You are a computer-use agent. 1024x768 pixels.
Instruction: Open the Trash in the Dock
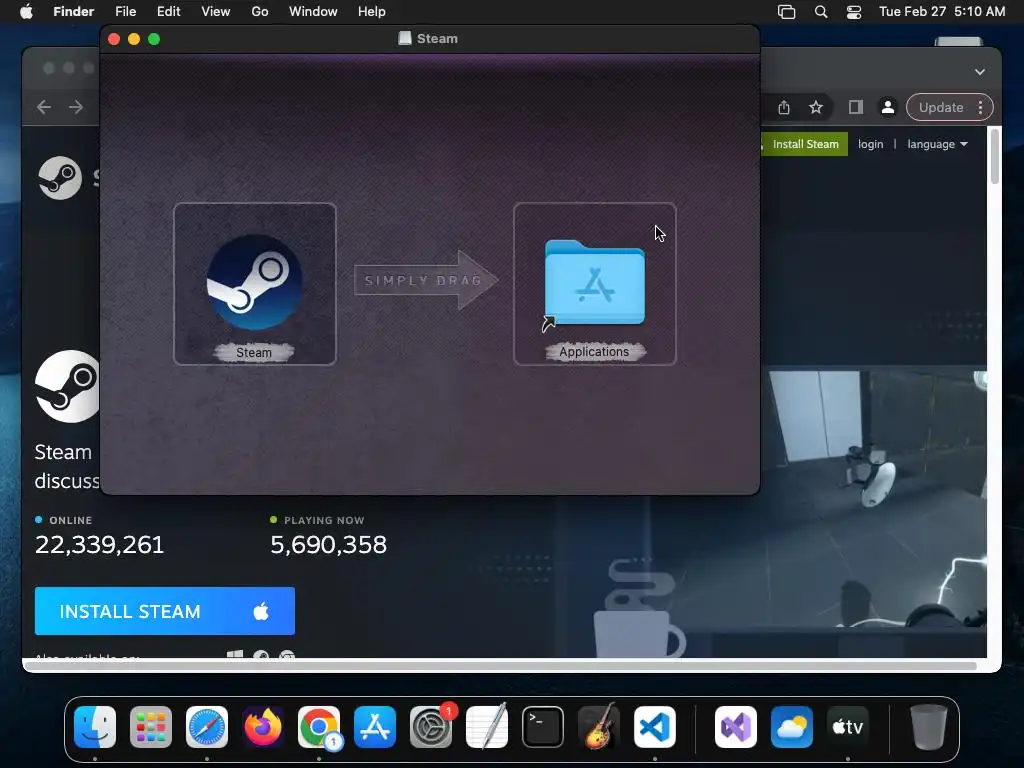[x=929, y=726]
